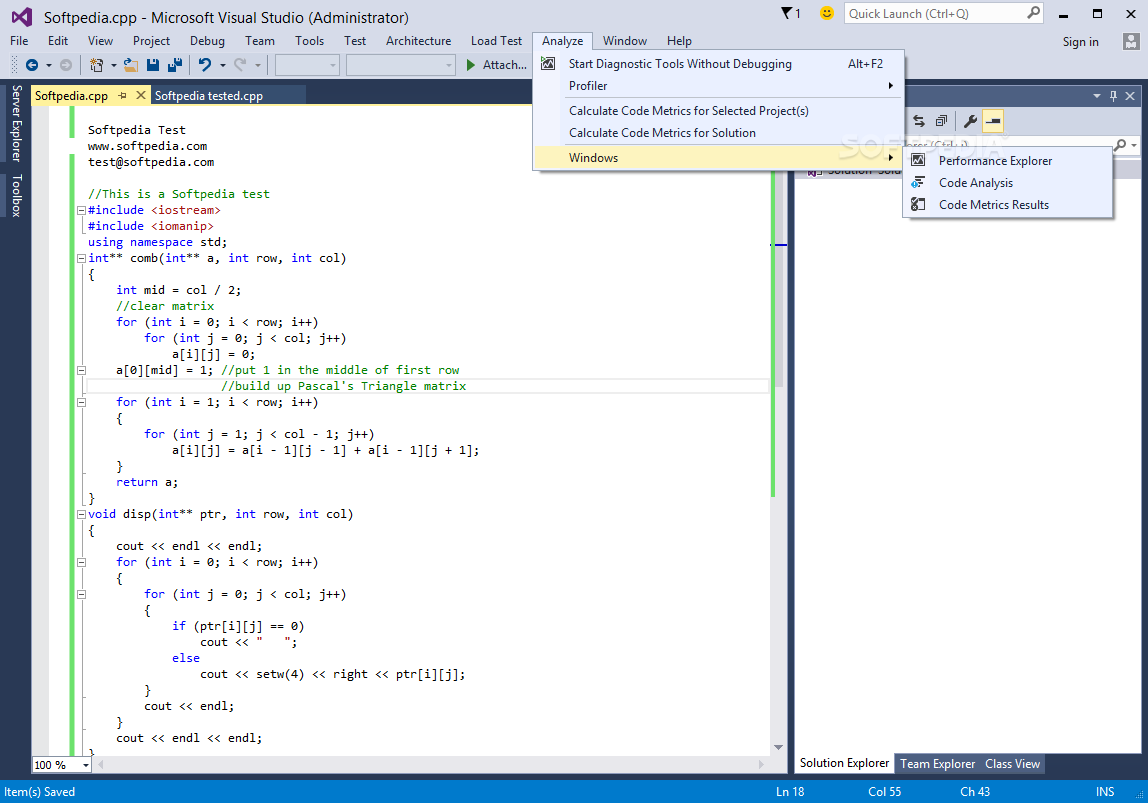This screenshot has height=803, width=1148.
Task: Click the Navigate Forward arrow icon
Action: [66, 65]
